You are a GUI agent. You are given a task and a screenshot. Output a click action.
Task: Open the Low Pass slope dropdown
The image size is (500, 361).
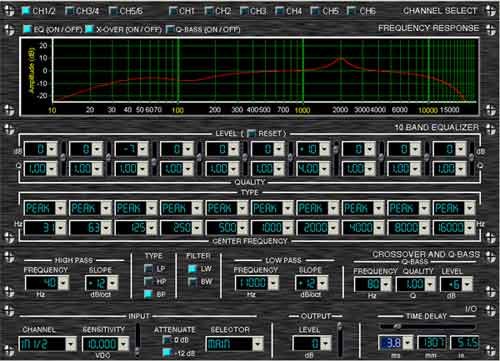pyautogui.click(x=322, y=283)
